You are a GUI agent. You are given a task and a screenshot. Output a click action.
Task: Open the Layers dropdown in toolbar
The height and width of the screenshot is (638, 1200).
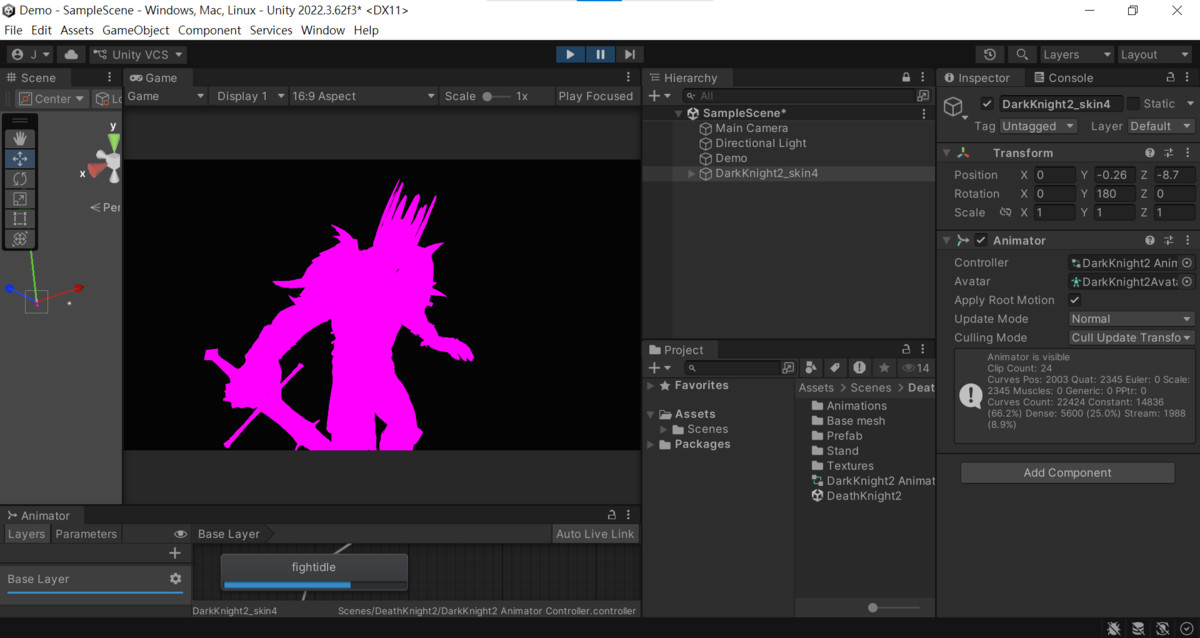click(1076, 55)
